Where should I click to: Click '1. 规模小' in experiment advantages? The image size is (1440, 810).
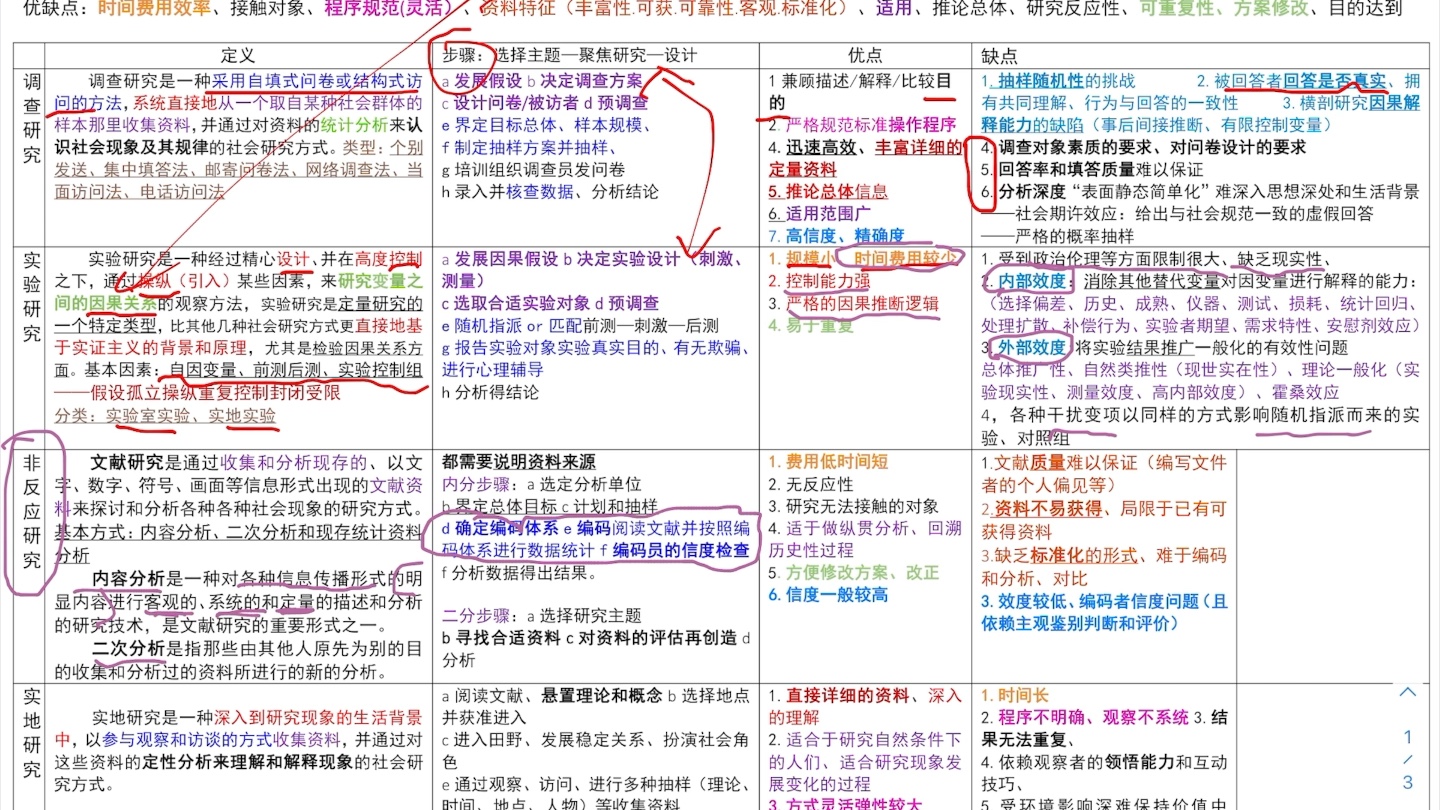tap(801, 259)
